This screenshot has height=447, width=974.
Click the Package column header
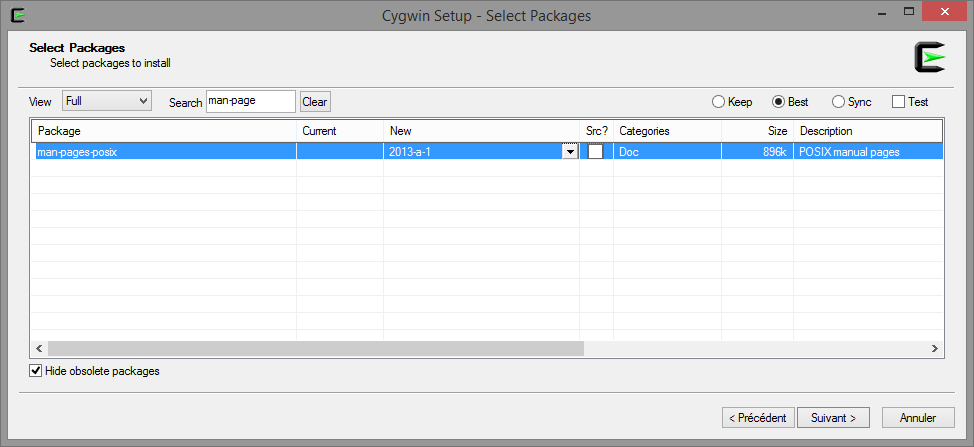pos(164,131)
